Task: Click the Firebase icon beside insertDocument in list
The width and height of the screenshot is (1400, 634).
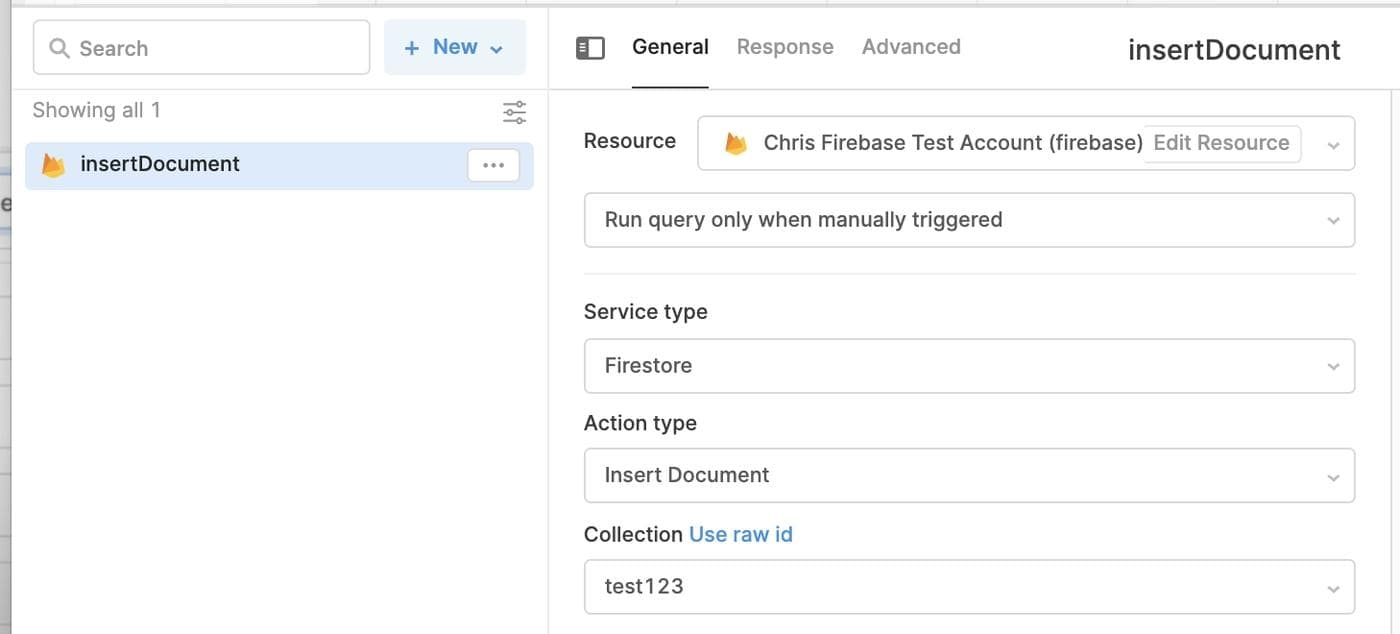Action: pyautogui.click(x=53, y=165)
